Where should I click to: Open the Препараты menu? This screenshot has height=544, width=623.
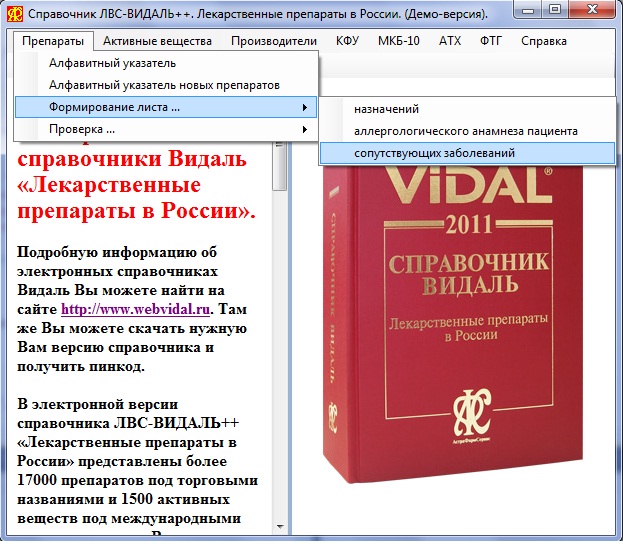pyautogui.click(x=53, y=41)
